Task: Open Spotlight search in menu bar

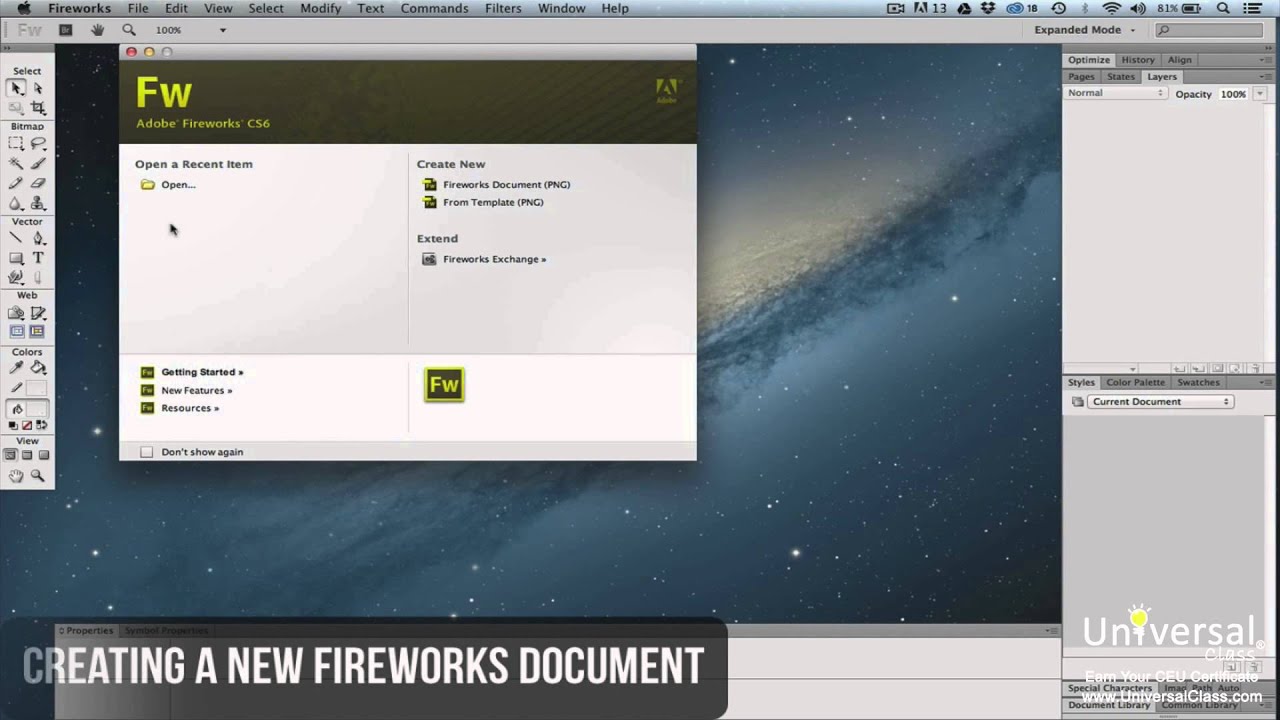Action: pos(1223,8)
